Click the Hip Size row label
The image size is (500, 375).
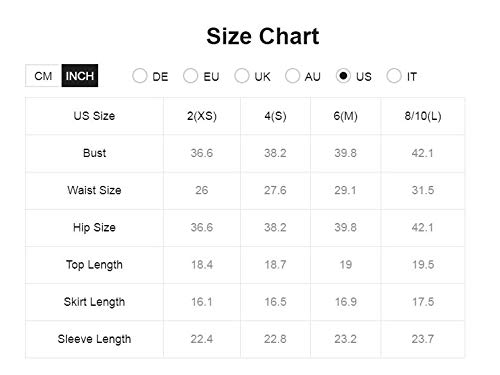click(x=94, y=228)
